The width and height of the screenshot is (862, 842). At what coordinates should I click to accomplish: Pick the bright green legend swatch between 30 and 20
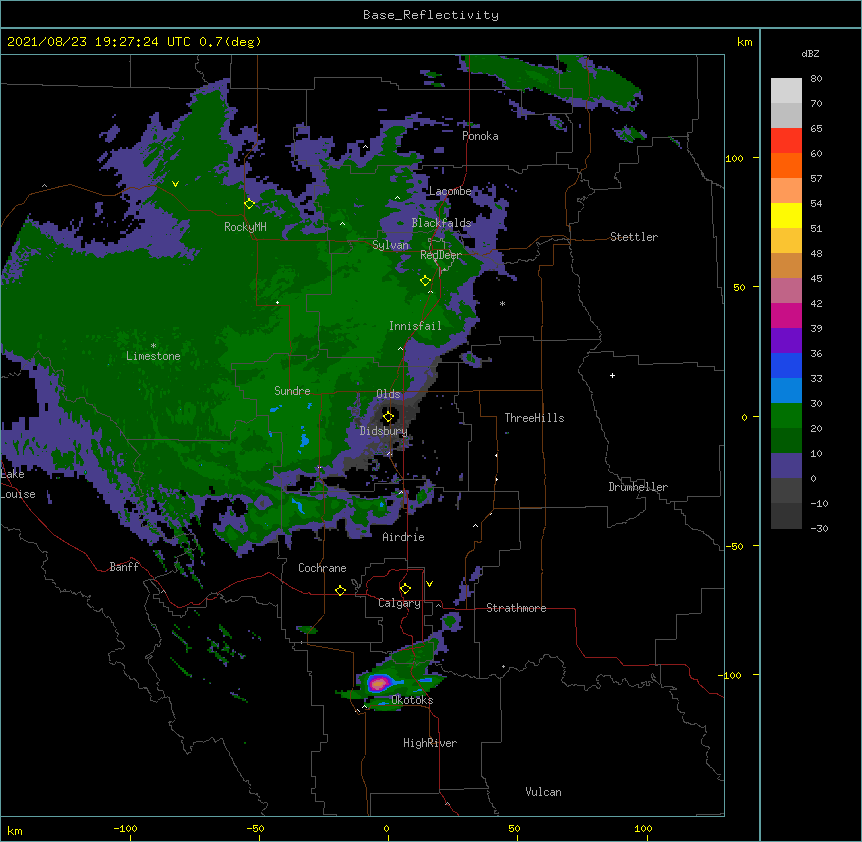[x=786, y=416]
